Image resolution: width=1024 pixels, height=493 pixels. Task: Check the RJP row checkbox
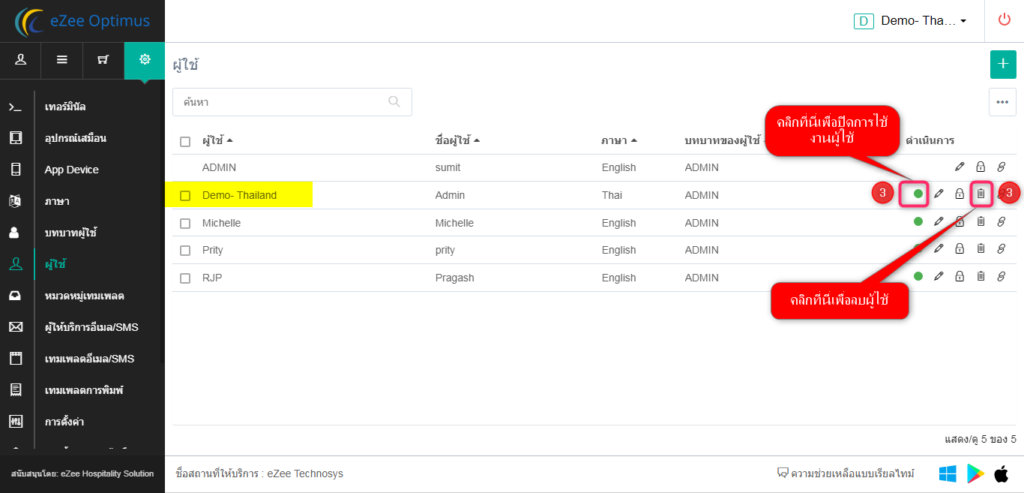[185, 278]
